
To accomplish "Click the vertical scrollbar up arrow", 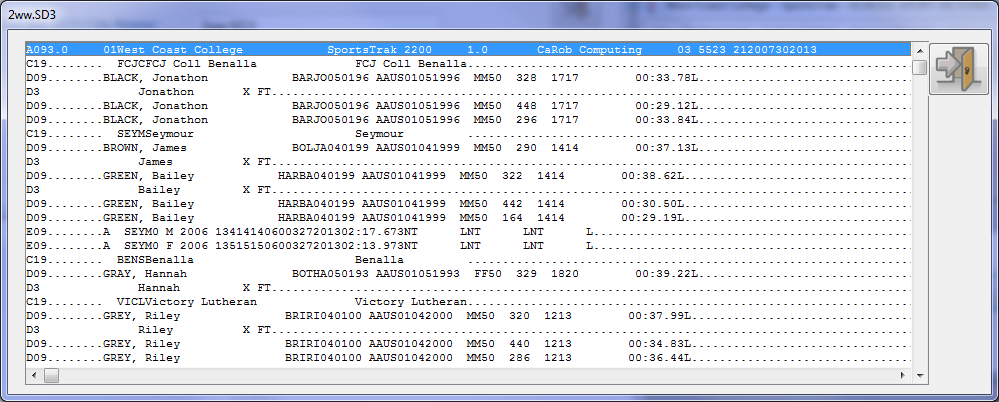I will [x=919, y=50].
